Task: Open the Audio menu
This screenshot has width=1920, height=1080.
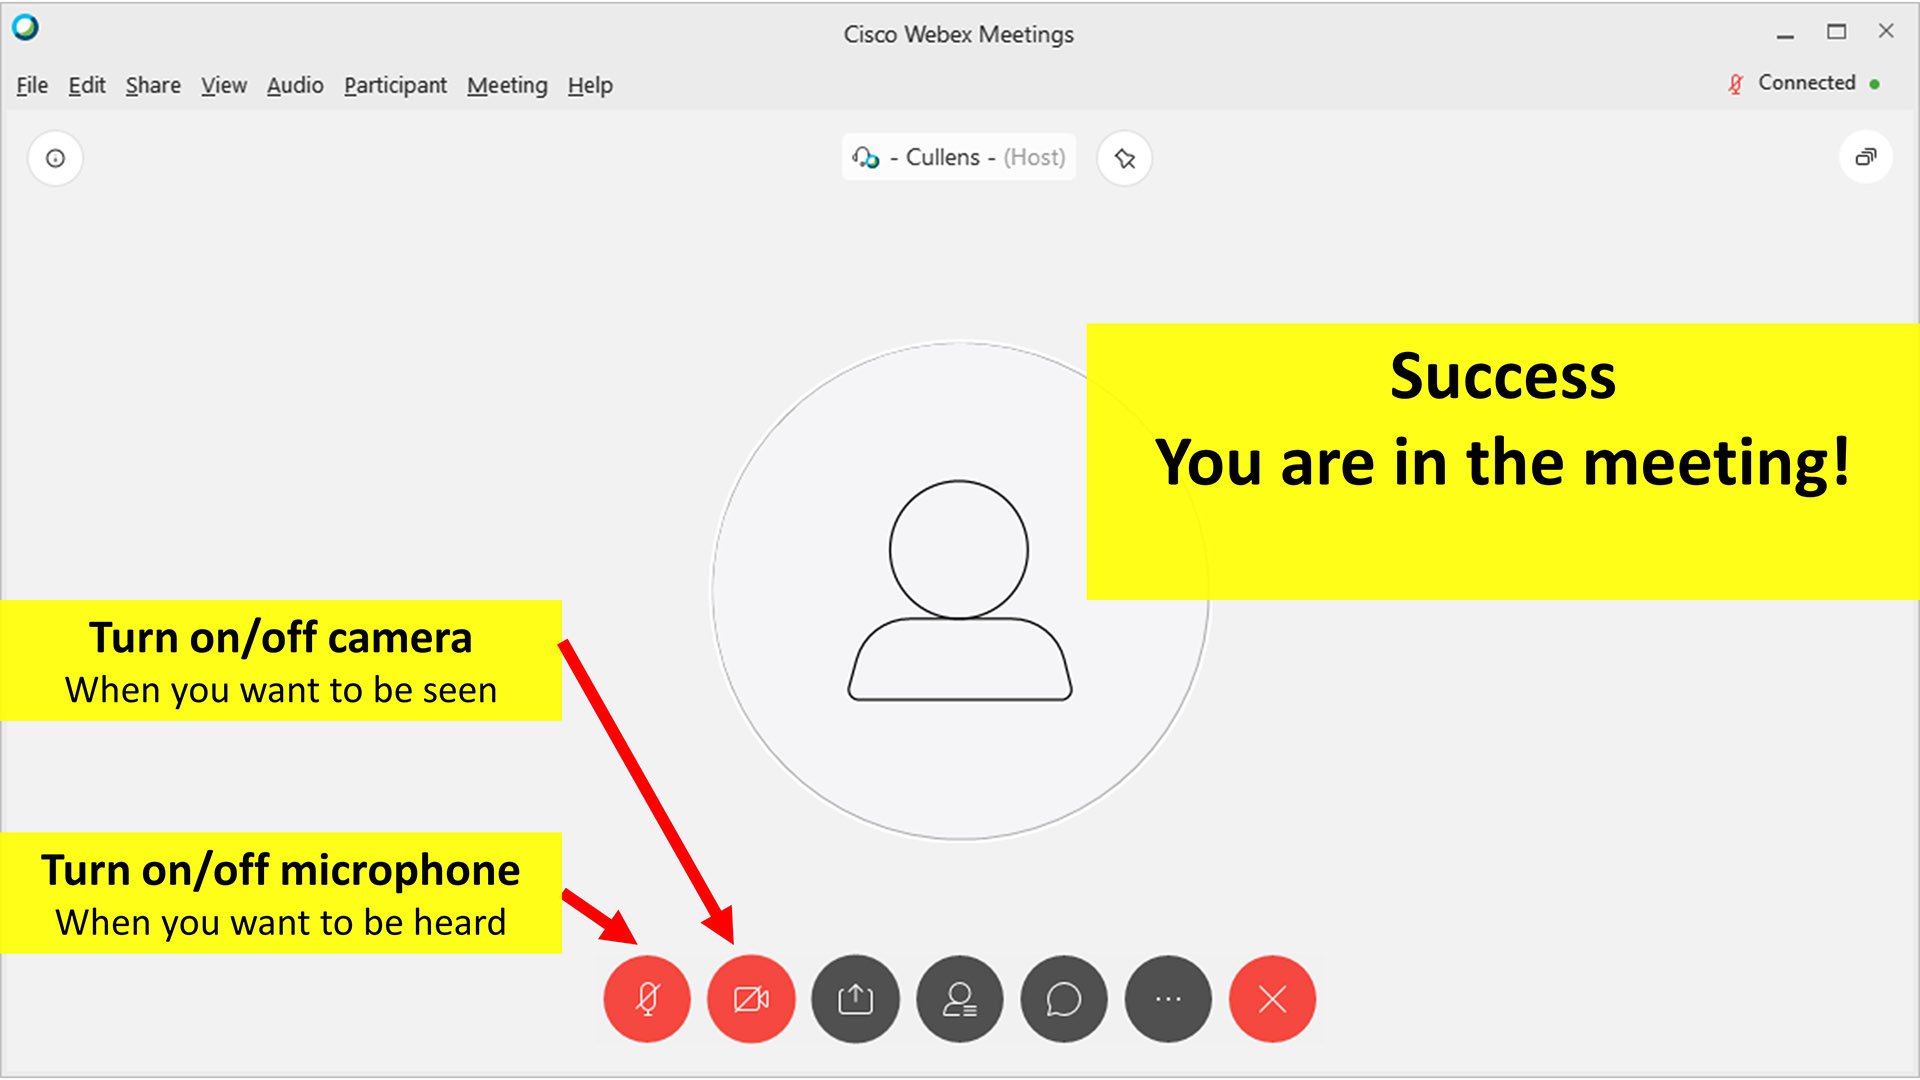Action: pos(295,86)
